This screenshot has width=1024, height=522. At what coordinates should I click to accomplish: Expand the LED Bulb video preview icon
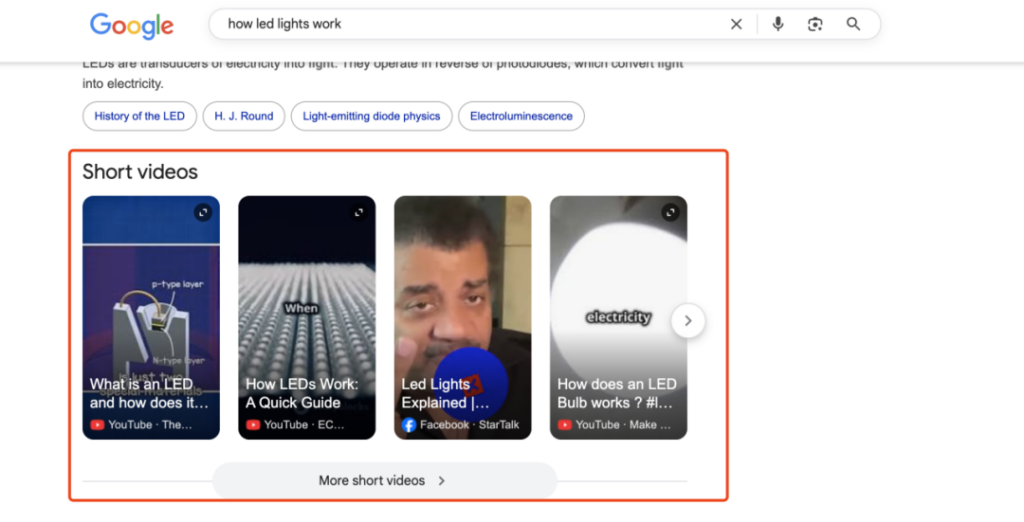click(x=671, y=212)
